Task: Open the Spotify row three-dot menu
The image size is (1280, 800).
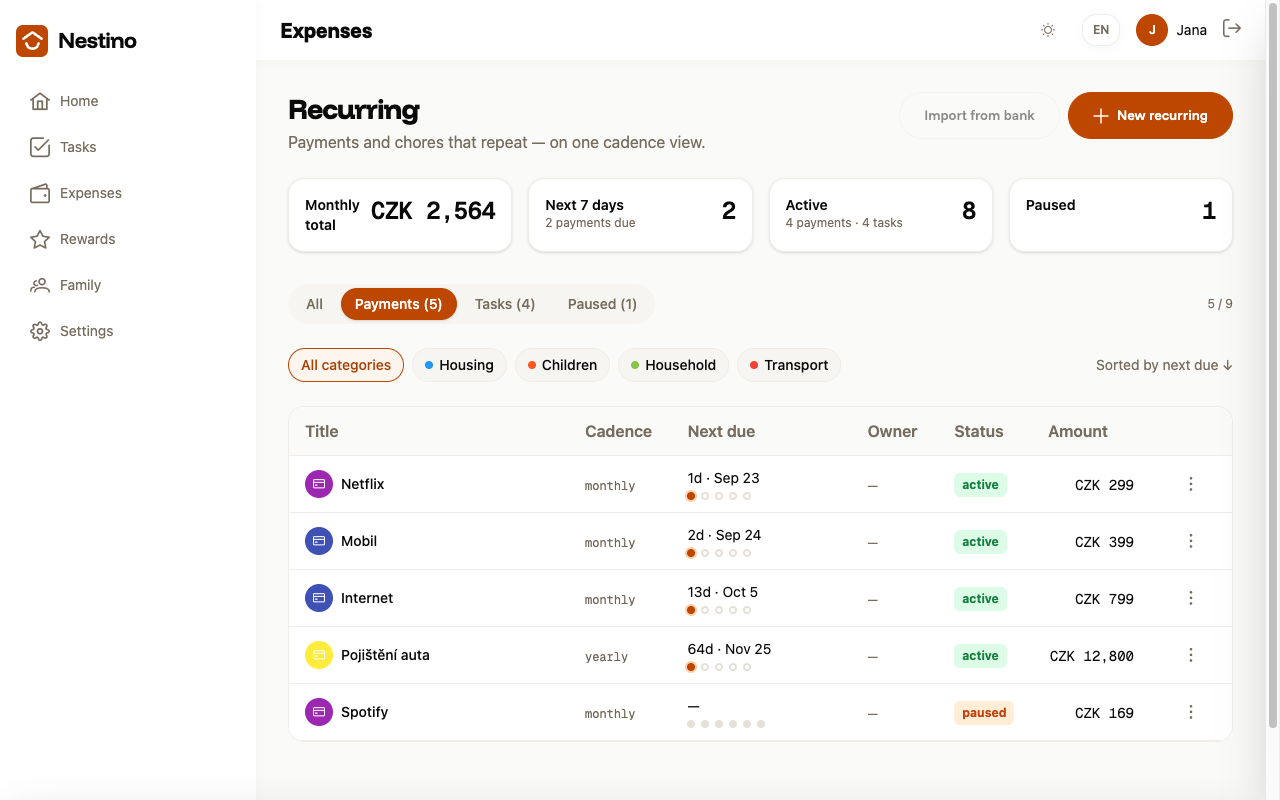Action: click(1191, 712)
